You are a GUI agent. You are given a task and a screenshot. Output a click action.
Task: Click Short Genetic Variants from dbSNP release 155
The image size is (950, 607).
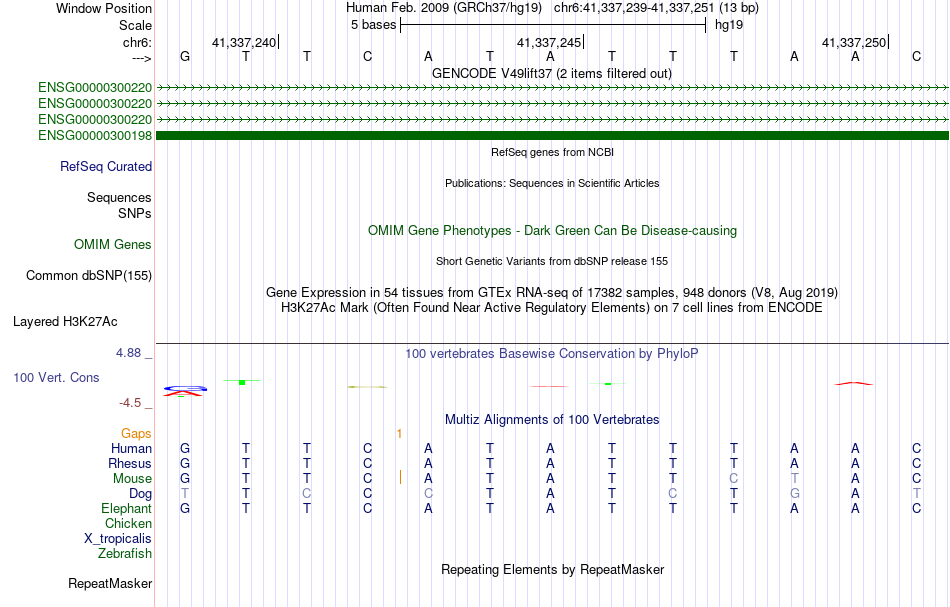click(x=552, y=262)
